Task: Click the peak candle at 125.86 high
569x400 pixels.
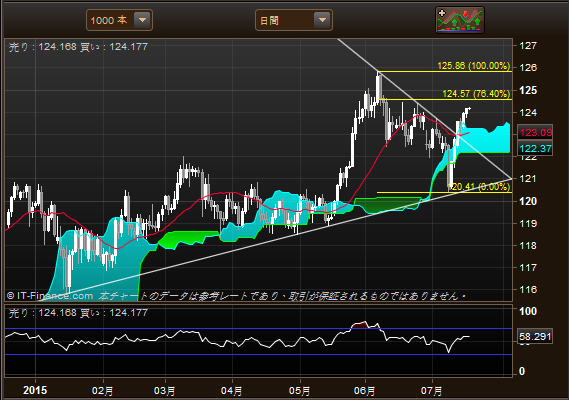Action: coord(379,87)
